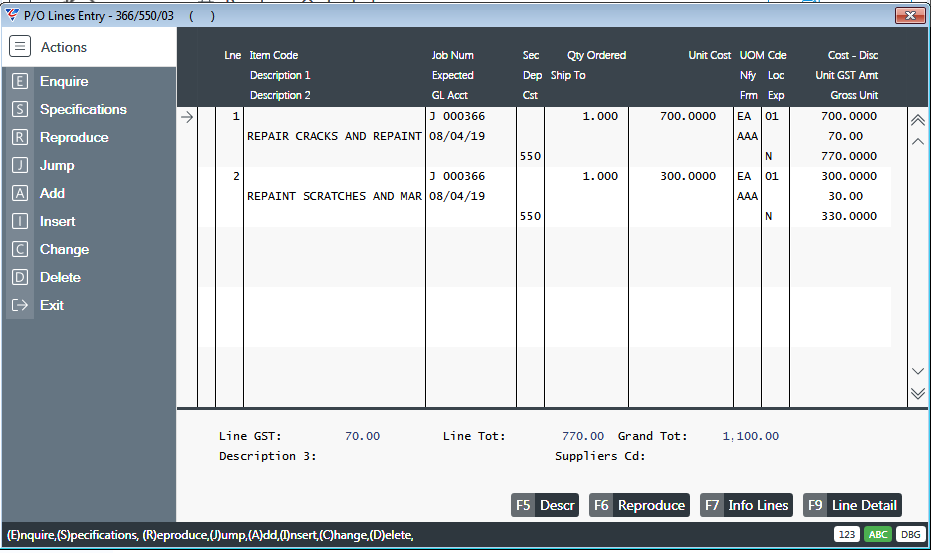Click the F5 Descr button

pos(545,505)
